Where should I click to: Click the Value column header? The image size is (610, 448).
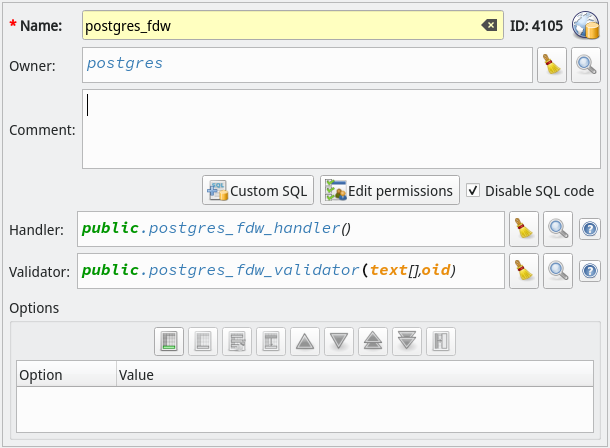pos(355,374)
